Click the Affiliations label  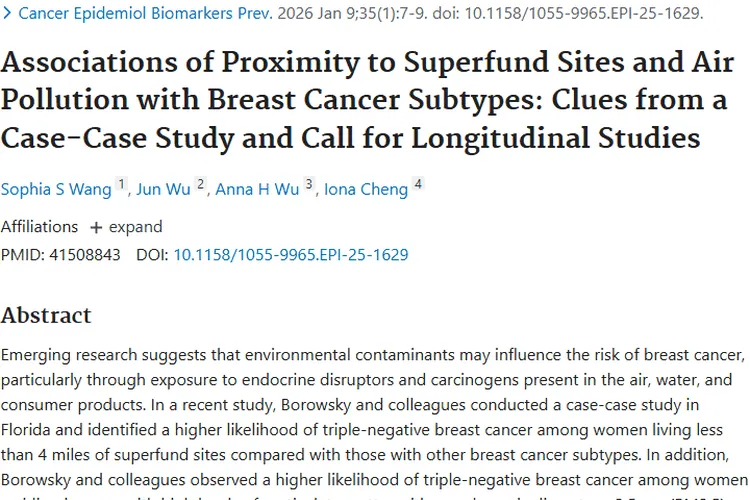pyautogui.click(x=39, y=227)
